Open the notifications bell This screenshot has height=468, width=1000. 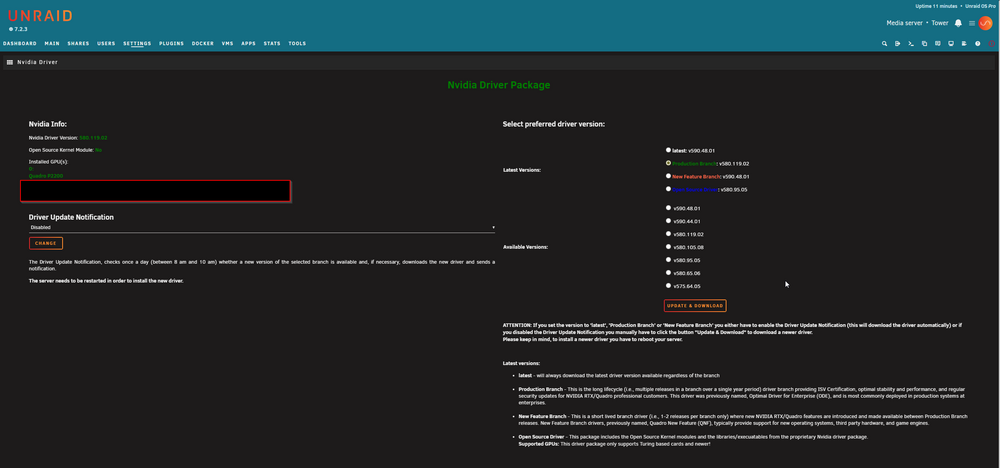coord(958,23)
